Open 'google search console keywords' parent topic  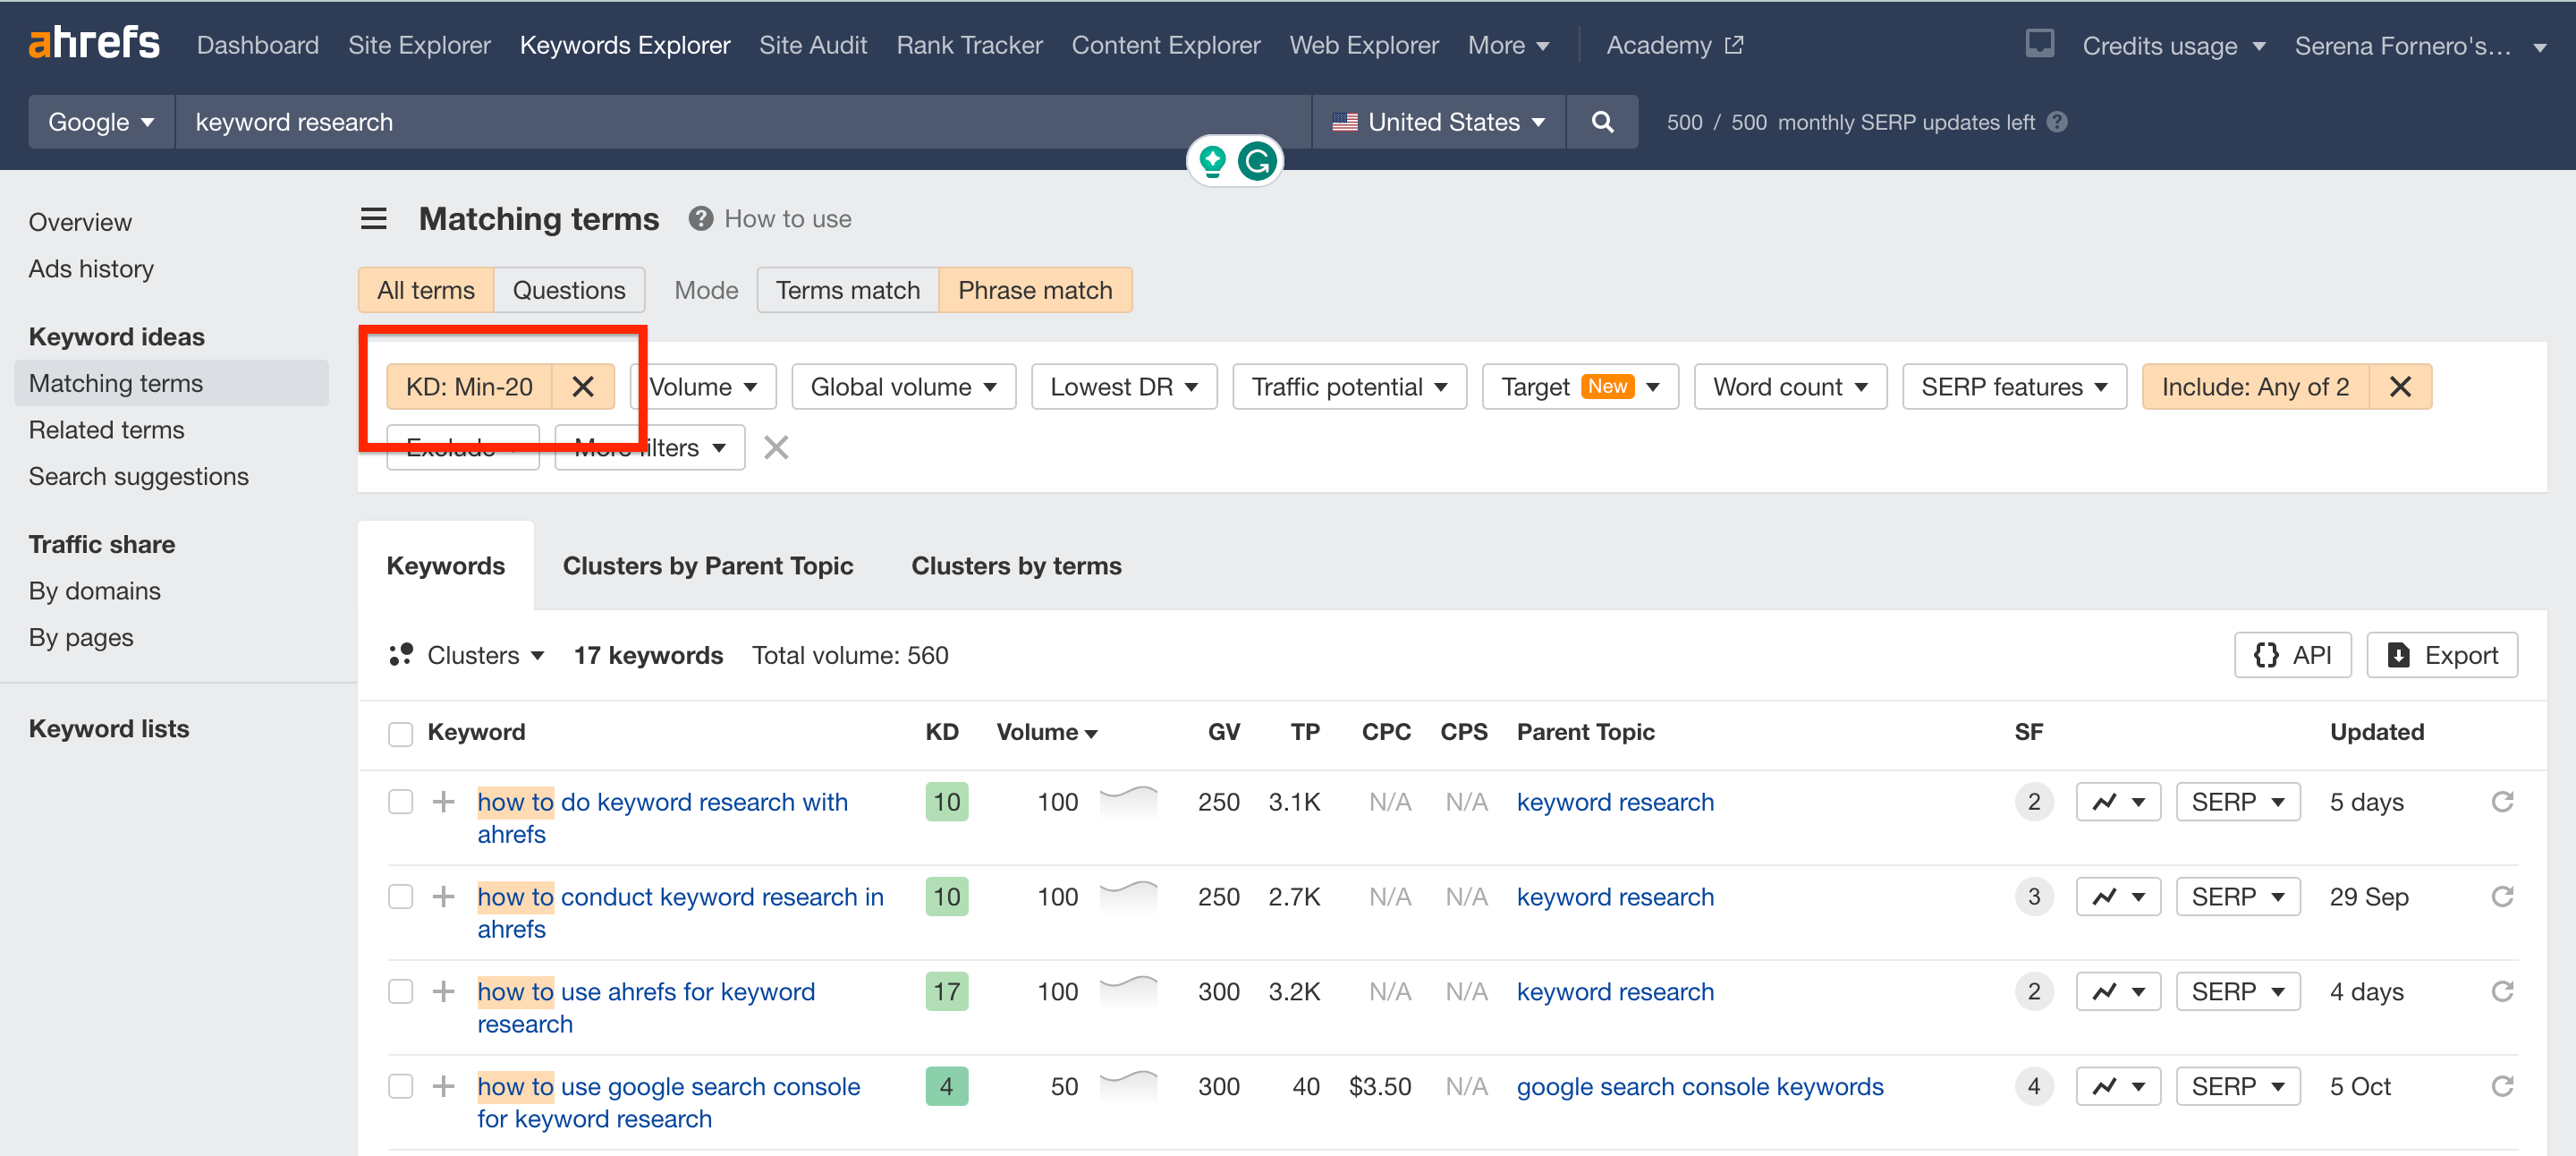tap(1699, 1086)
